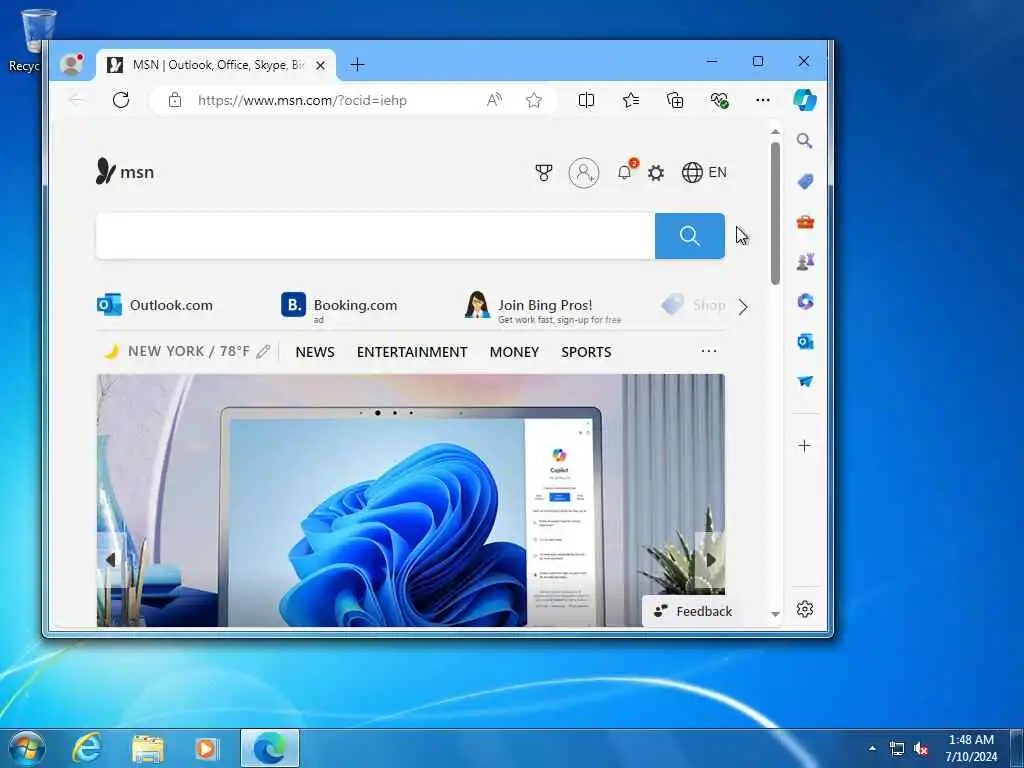Click the vertical scrollbar thumb
Image resolution: width=1024 pixels, height=768 pixels.
[775, 214]
